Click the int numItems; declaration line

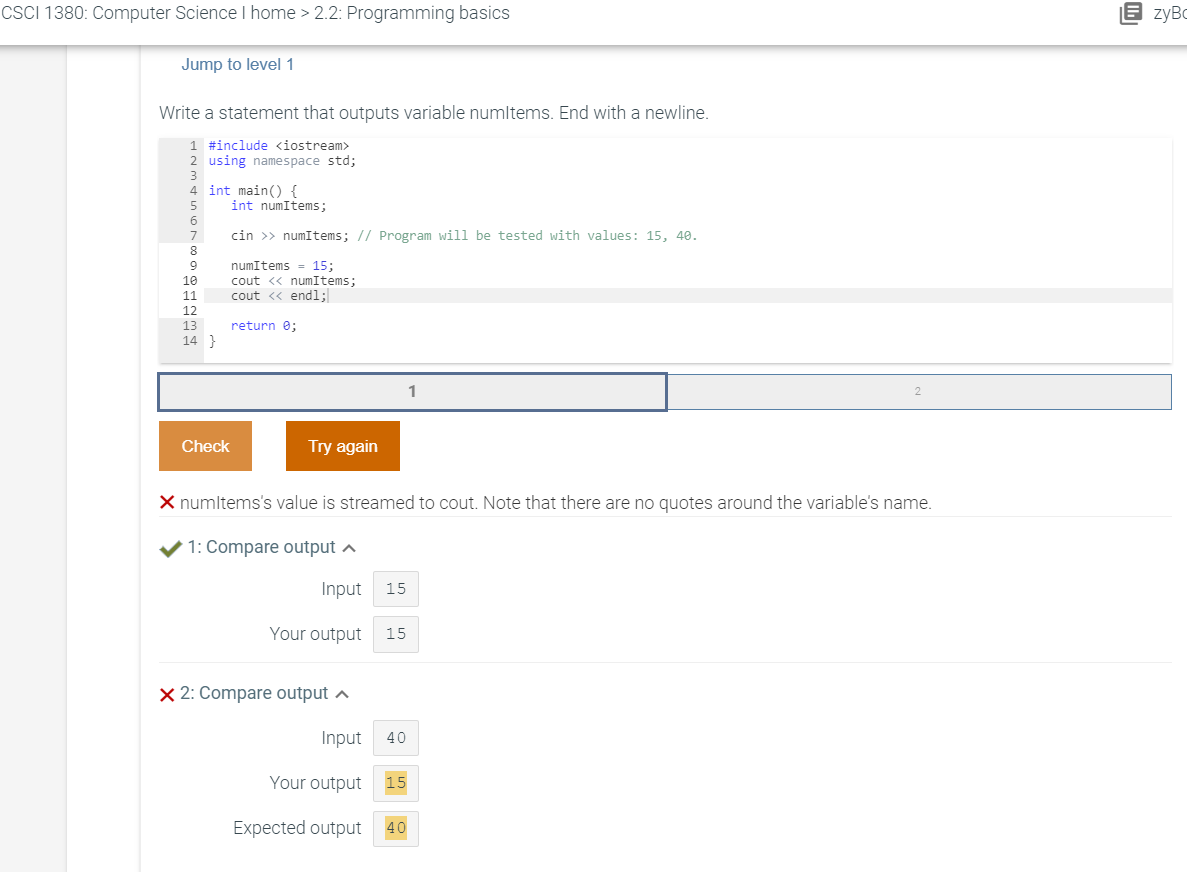click(279, 206)
